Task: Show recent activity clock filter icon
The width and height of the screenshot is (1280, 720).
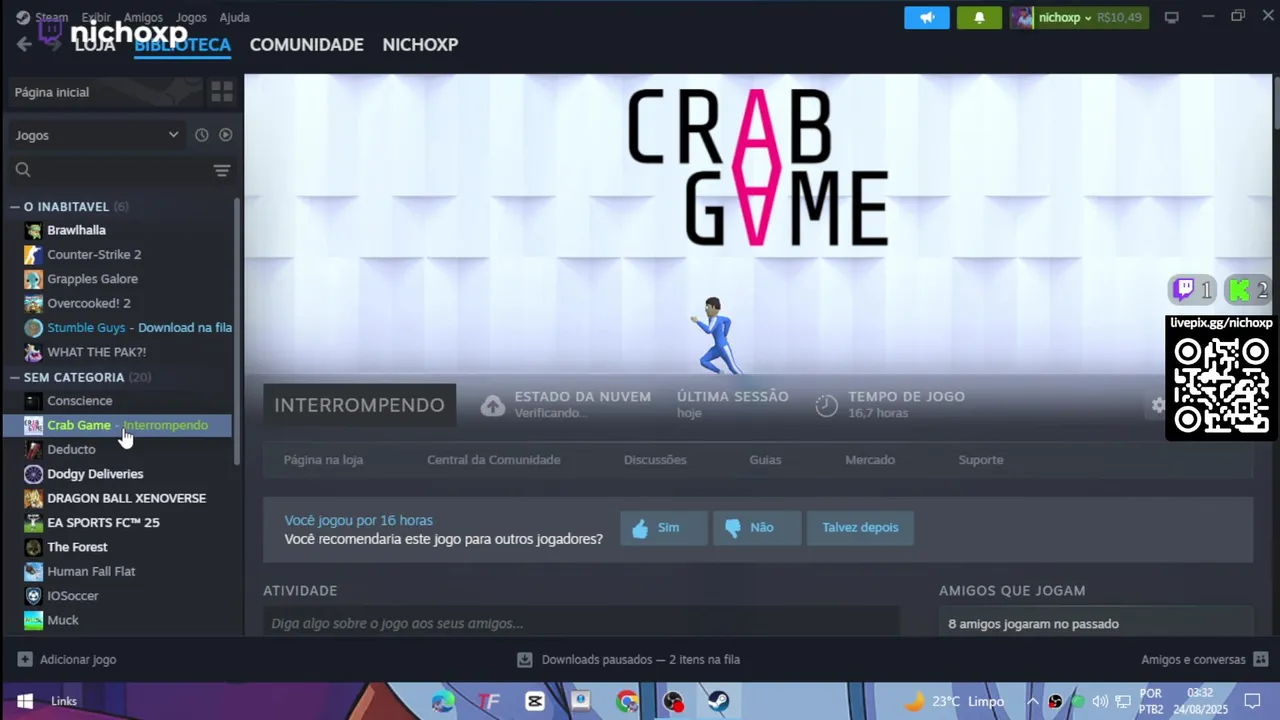Action: (x=201, y=135)
